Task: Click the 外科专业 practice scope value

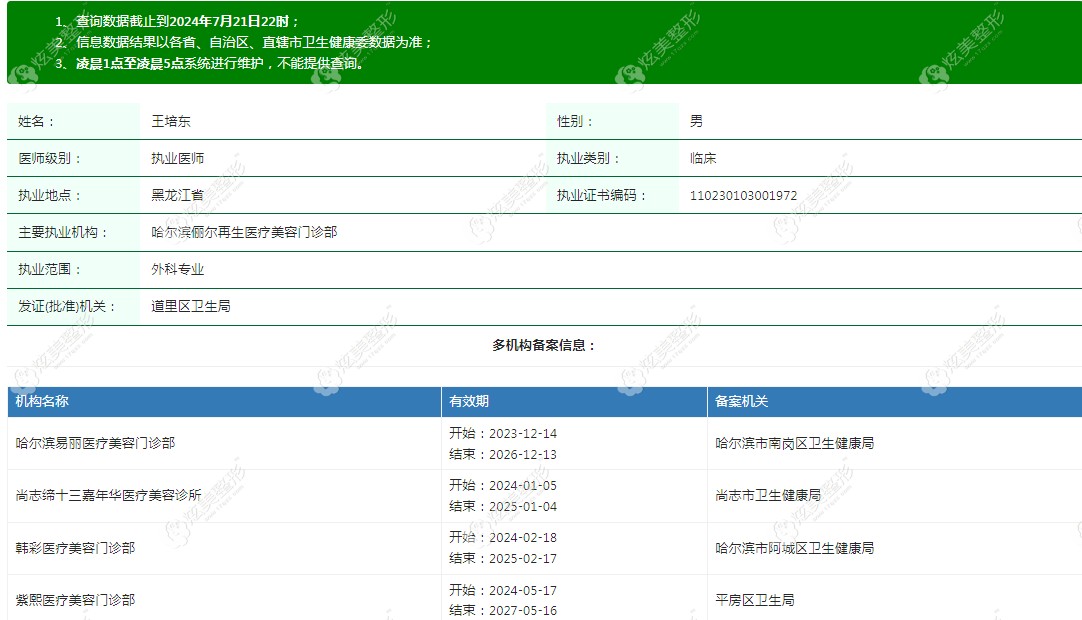Action: point(177,269)
